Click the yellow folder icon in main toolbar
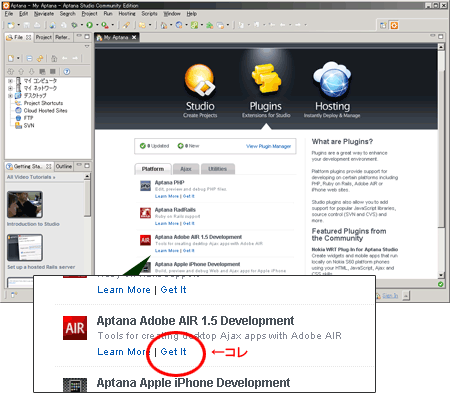Viewport: 450px width, 393px height. [143, 25]
